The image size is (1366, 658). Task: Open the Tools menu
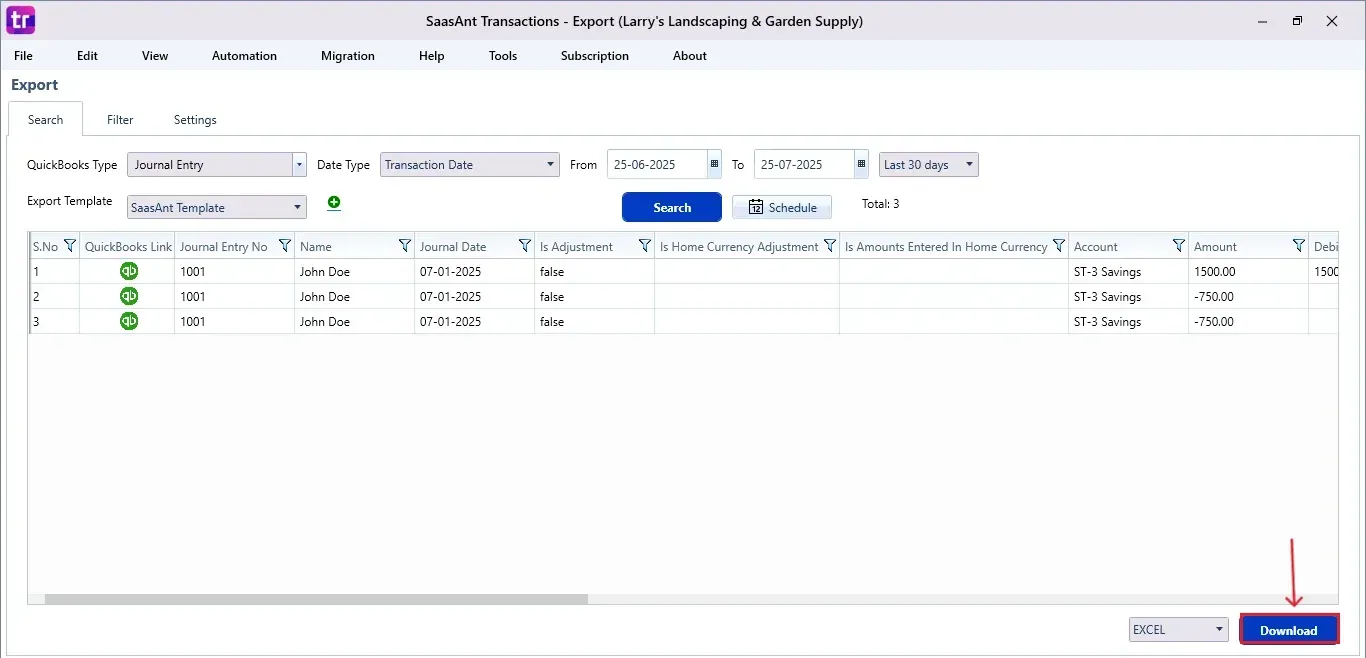(503, 56)
